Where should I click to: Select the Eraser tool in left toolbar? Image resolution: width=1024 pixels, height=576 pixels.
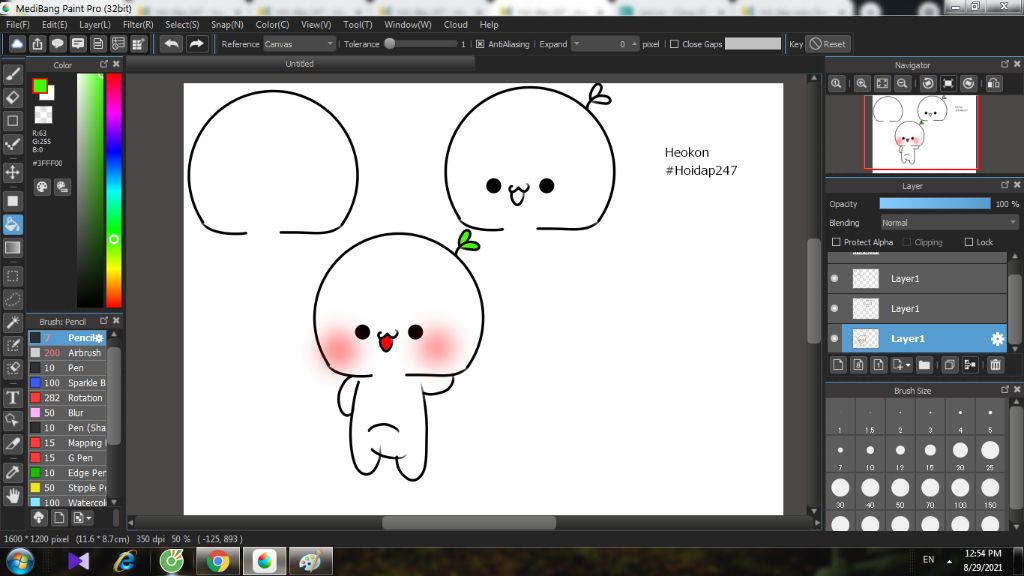point(13,97)
